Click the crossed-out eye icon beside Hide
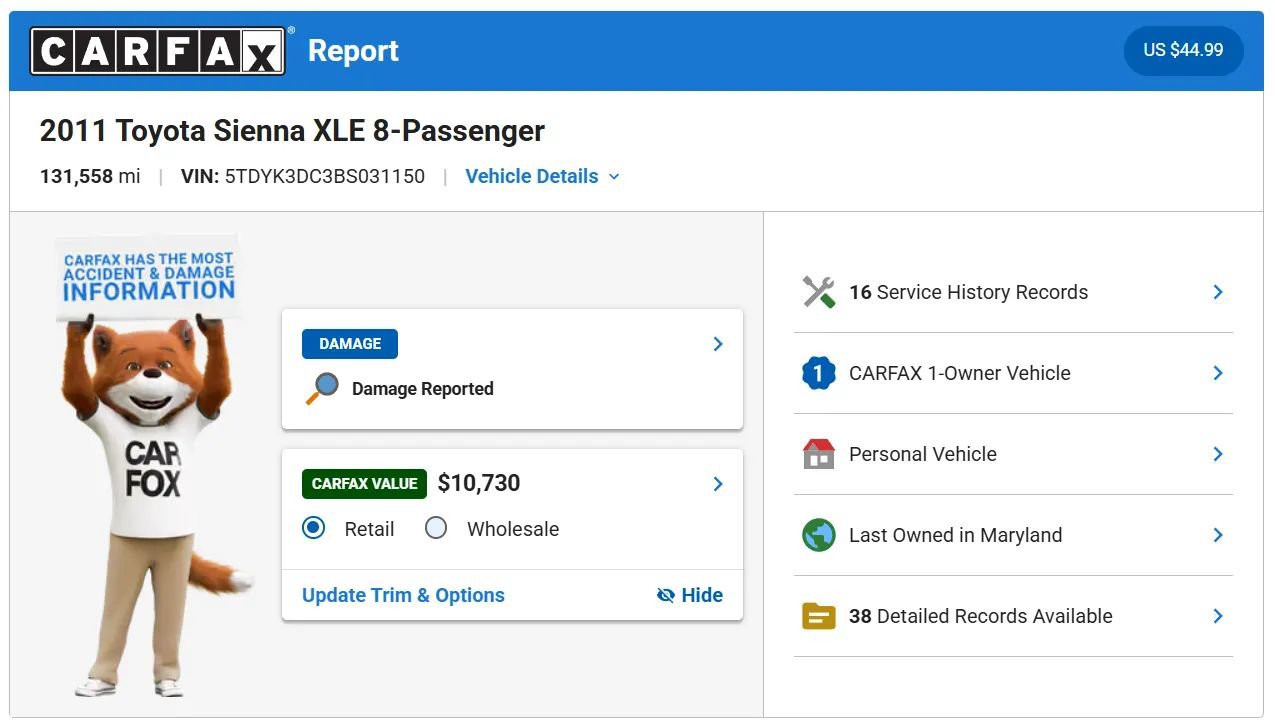Screen dimensions: 1275x728 coord(665,595)
